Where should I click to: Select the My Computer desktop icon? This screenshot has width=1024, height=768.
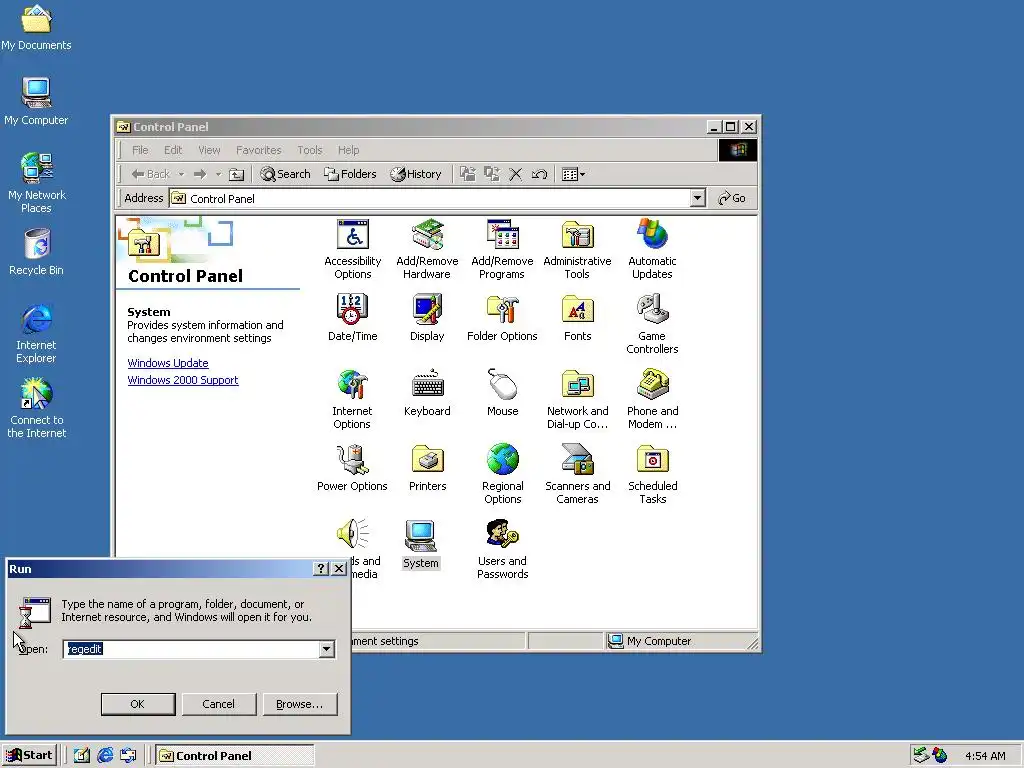tap(37, 102)
